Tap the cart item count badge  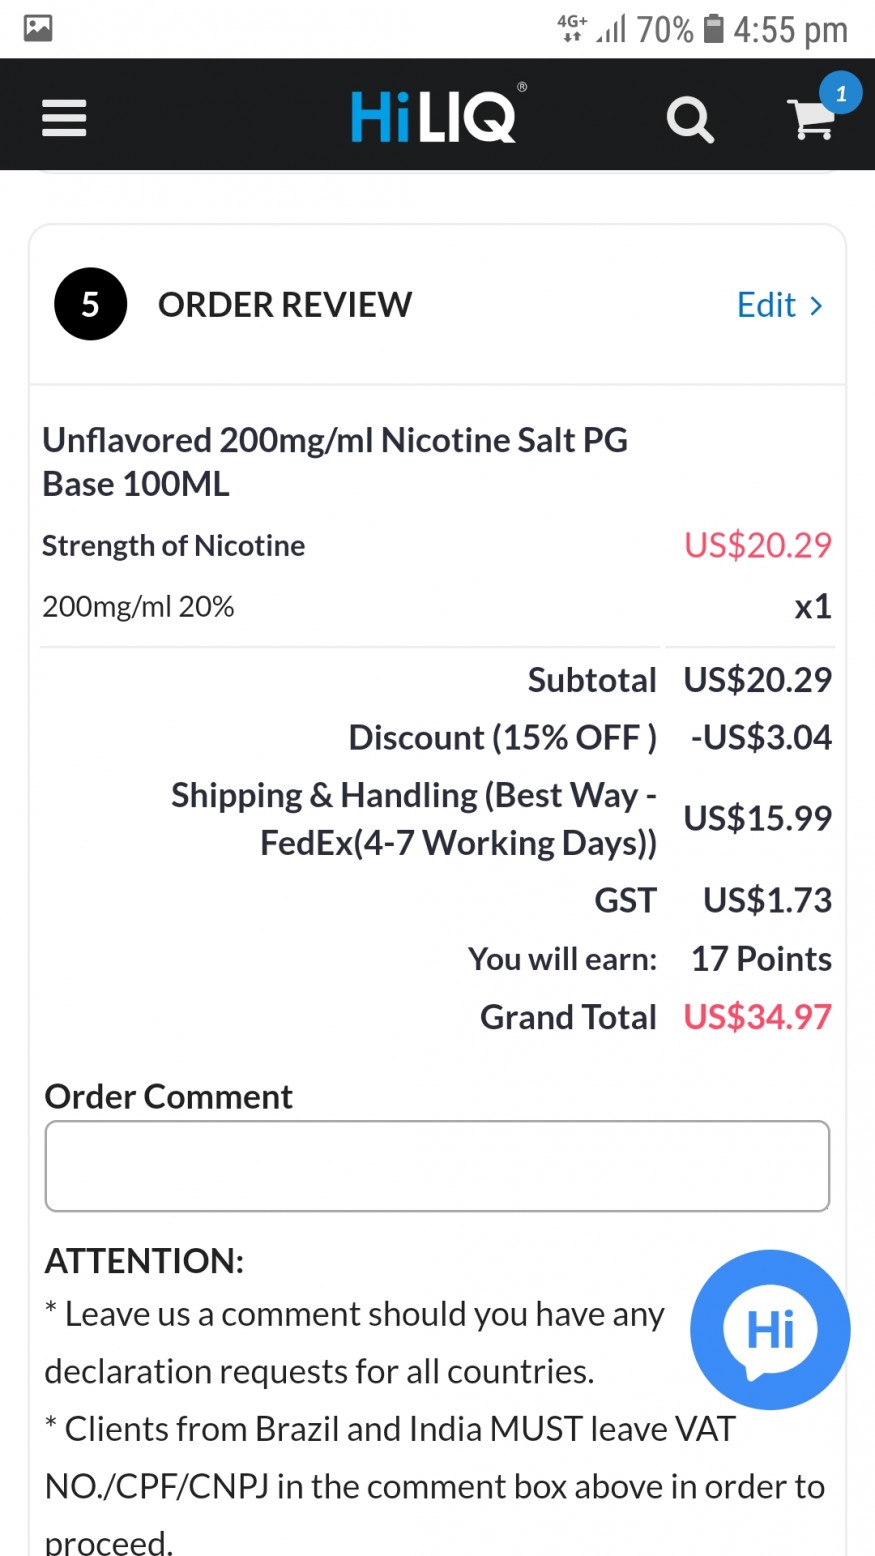[840, 94]
